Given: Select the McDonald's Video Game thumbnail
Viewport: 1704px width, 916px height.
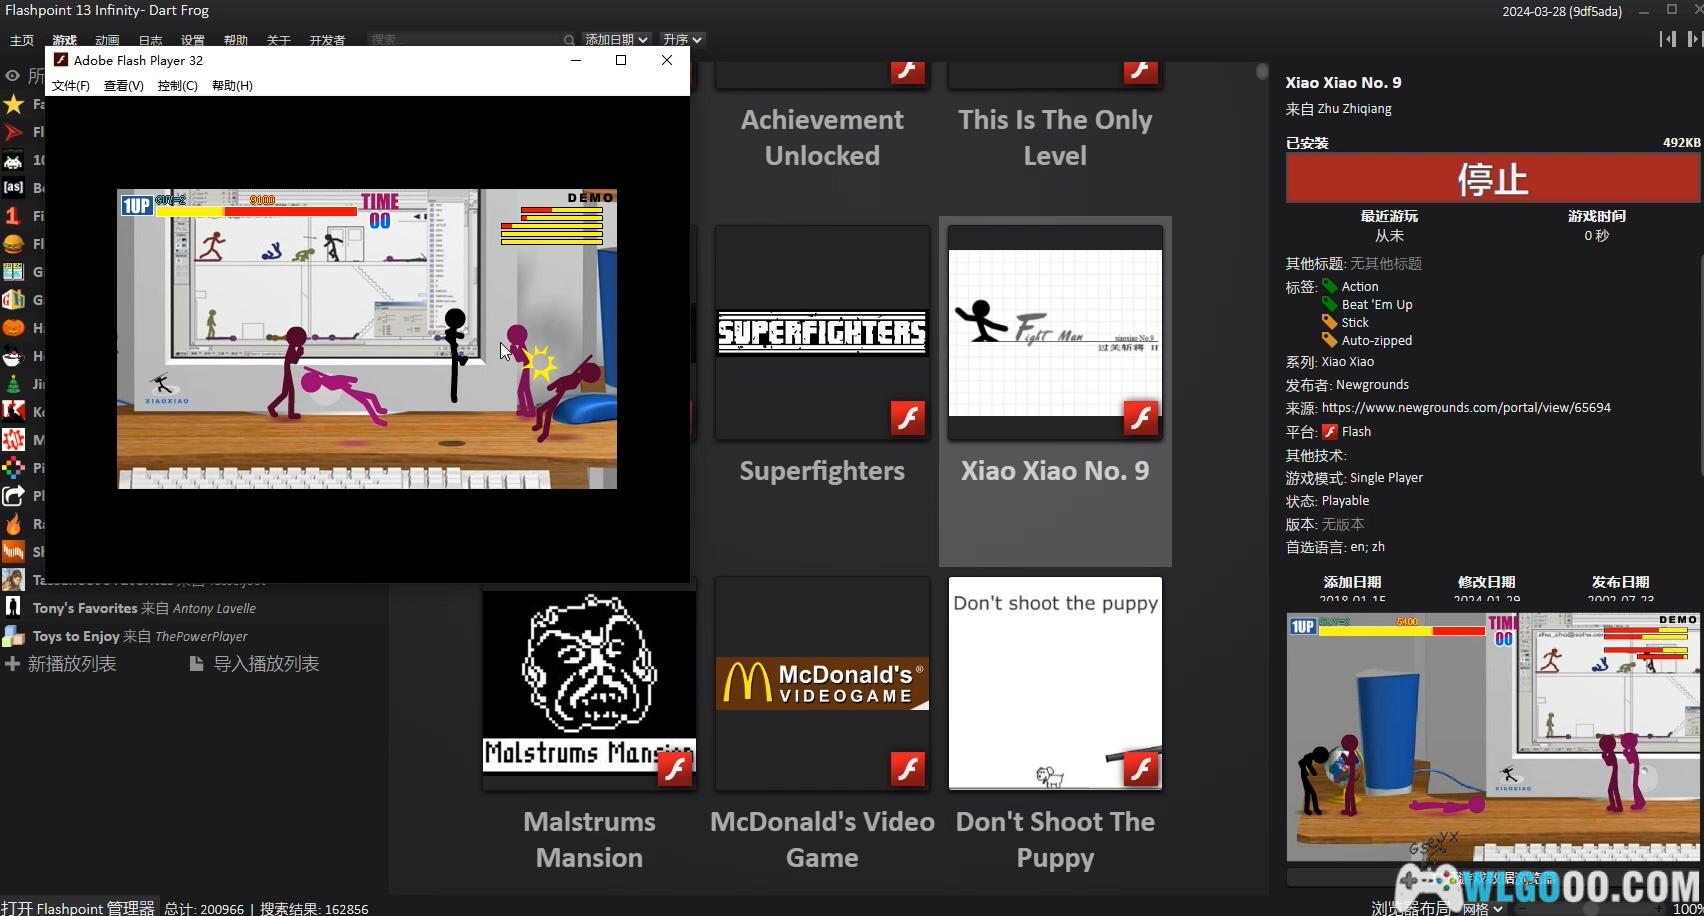Looking at the screenshot, I should coord(822,683).
